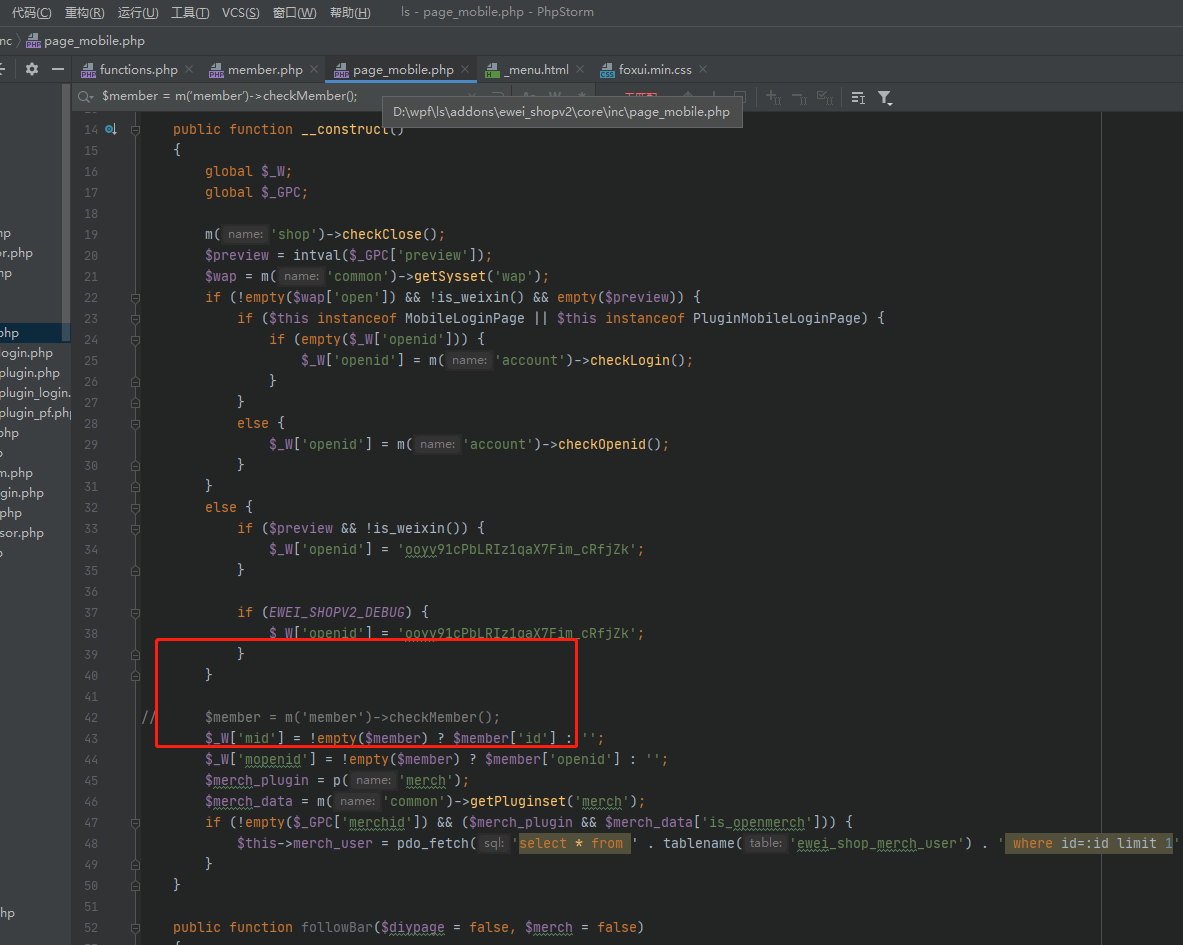Click the find input with $member text
This screenshot has width=1183, height=945.
[x=229, y=96]
